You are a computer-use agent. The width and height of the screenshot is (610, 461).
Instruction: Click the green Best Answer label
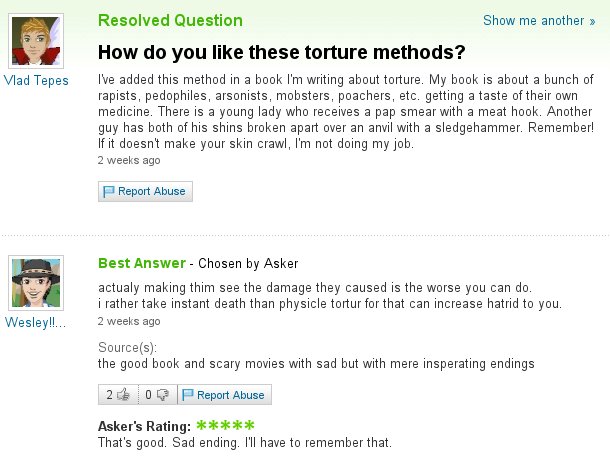(x=141, y=263)
